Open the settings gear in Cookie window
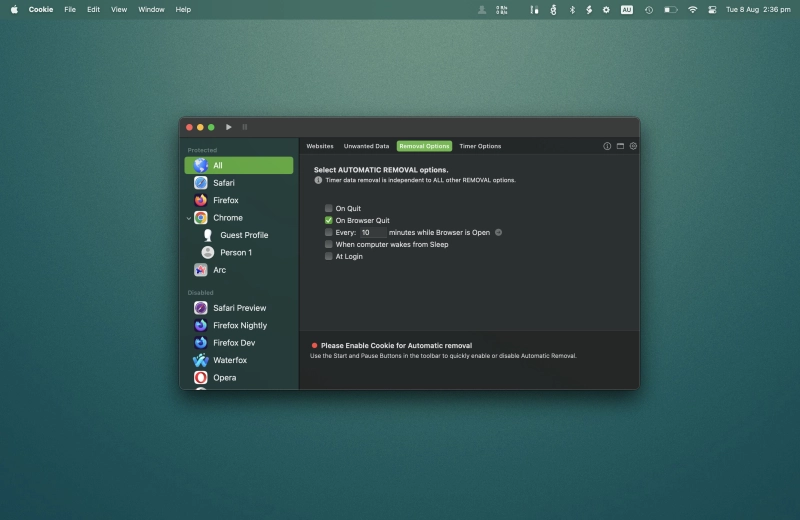 (633, 146)
